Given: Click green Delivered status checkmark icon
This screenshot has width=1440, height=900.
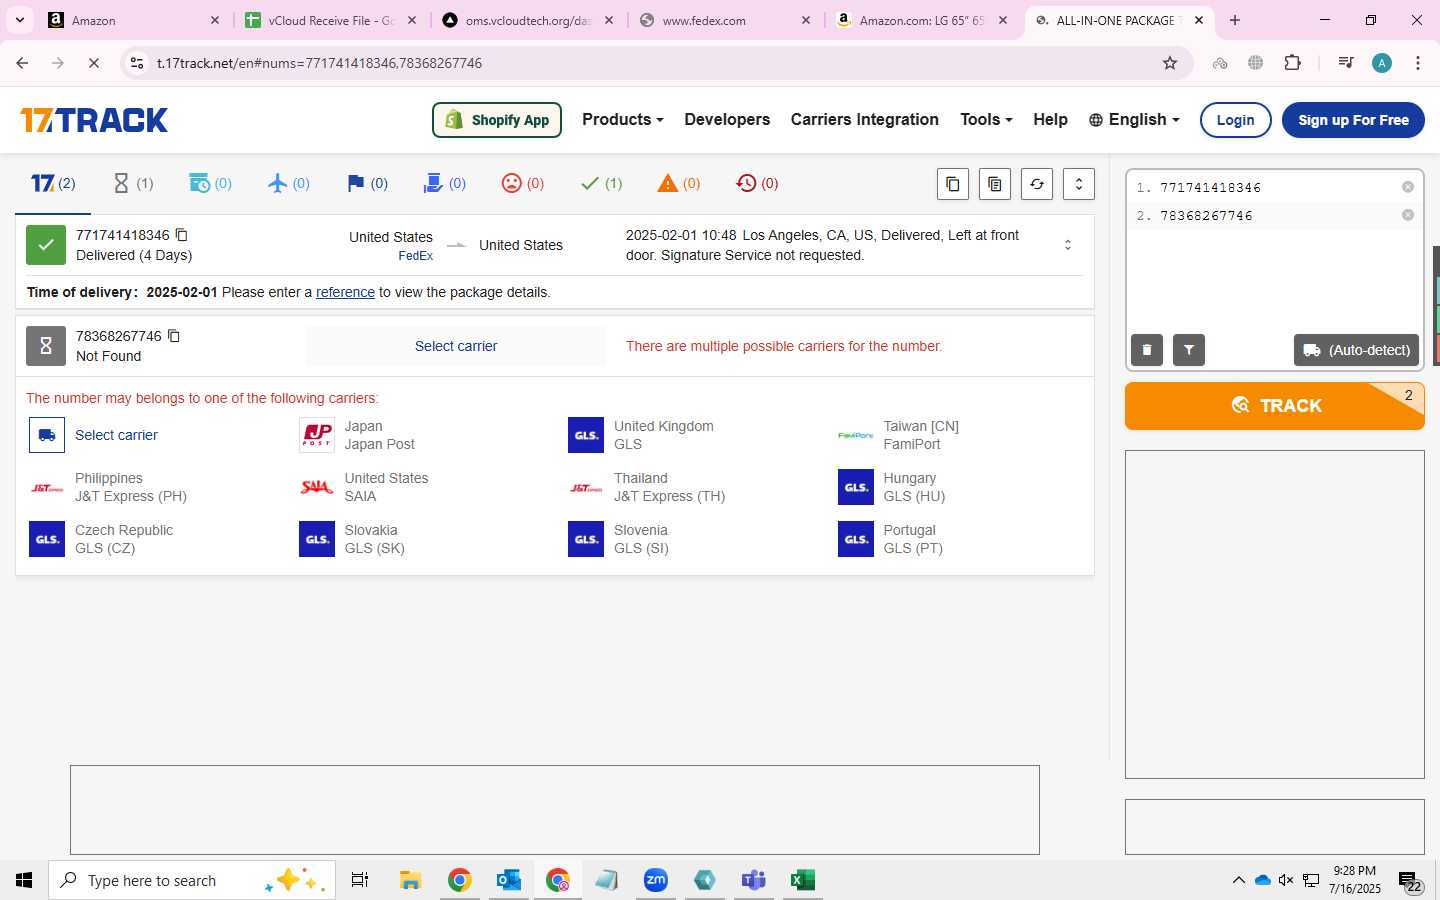Looking at the screenshot, I should click(46, 245).
